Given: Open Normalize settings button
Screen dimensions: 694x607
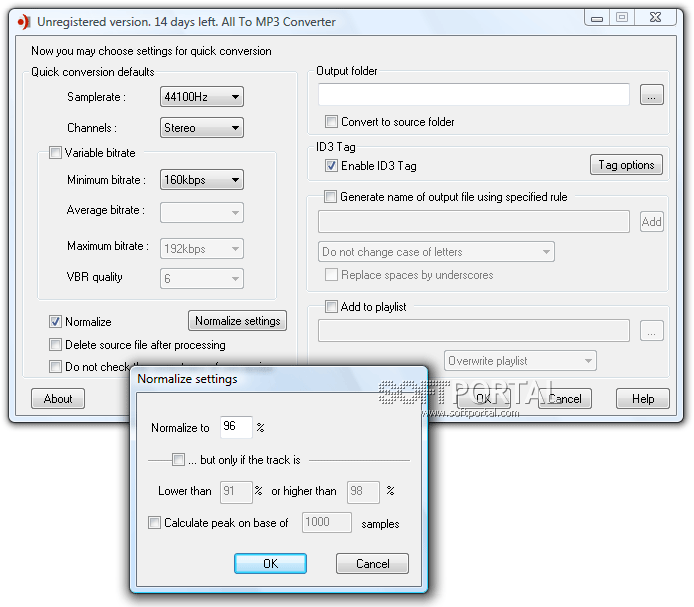Looking at the screenshot, I should 238,321.
